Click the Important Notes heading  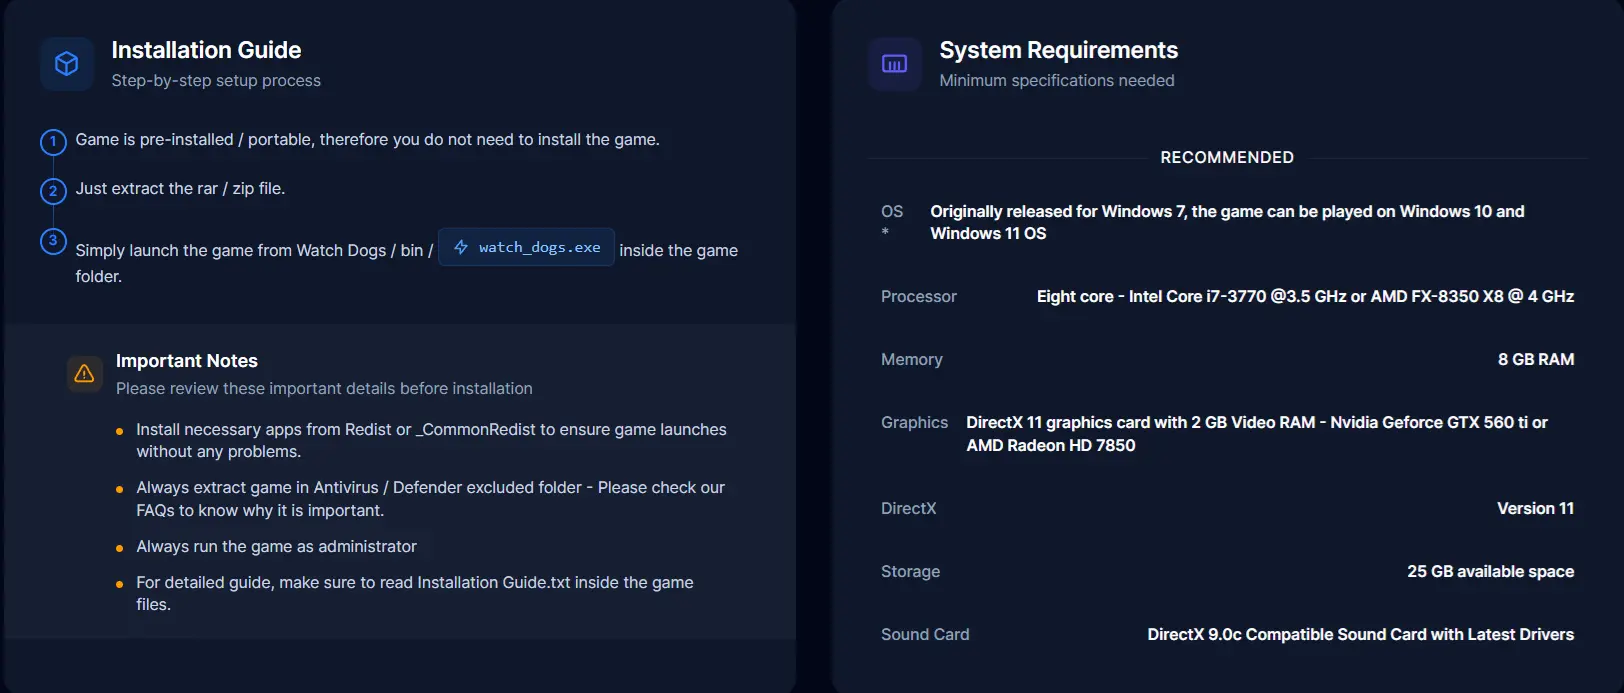187,361
